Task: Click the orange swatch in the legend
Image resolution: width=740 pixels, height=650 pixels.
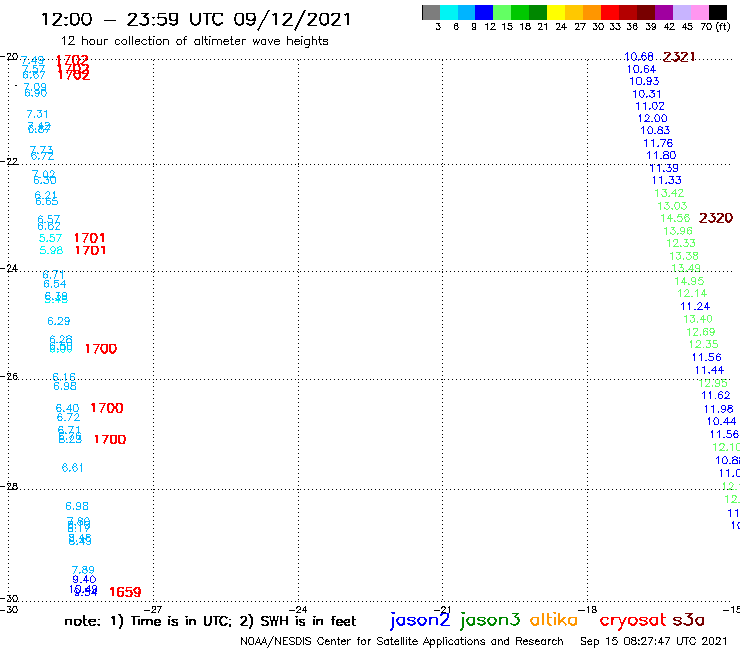Action: tap(592, 12)
